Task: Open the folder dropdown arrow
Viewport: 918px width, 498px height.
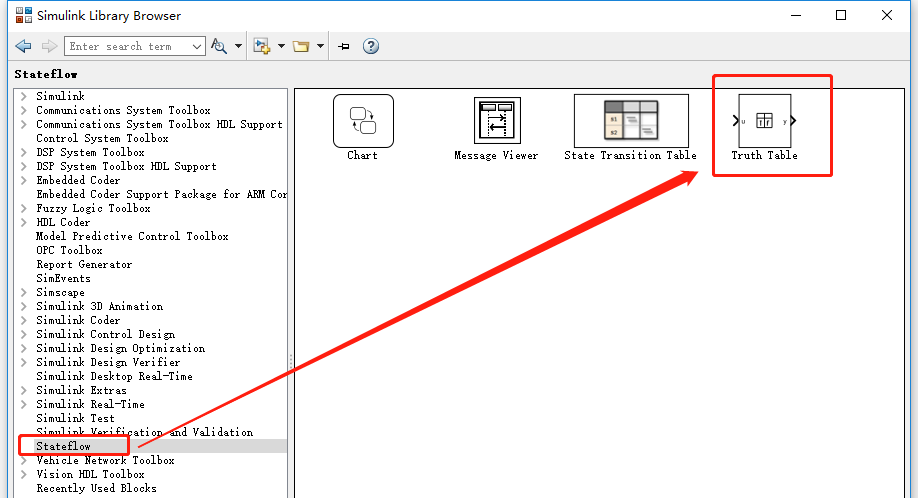Action: coord(320,46)
